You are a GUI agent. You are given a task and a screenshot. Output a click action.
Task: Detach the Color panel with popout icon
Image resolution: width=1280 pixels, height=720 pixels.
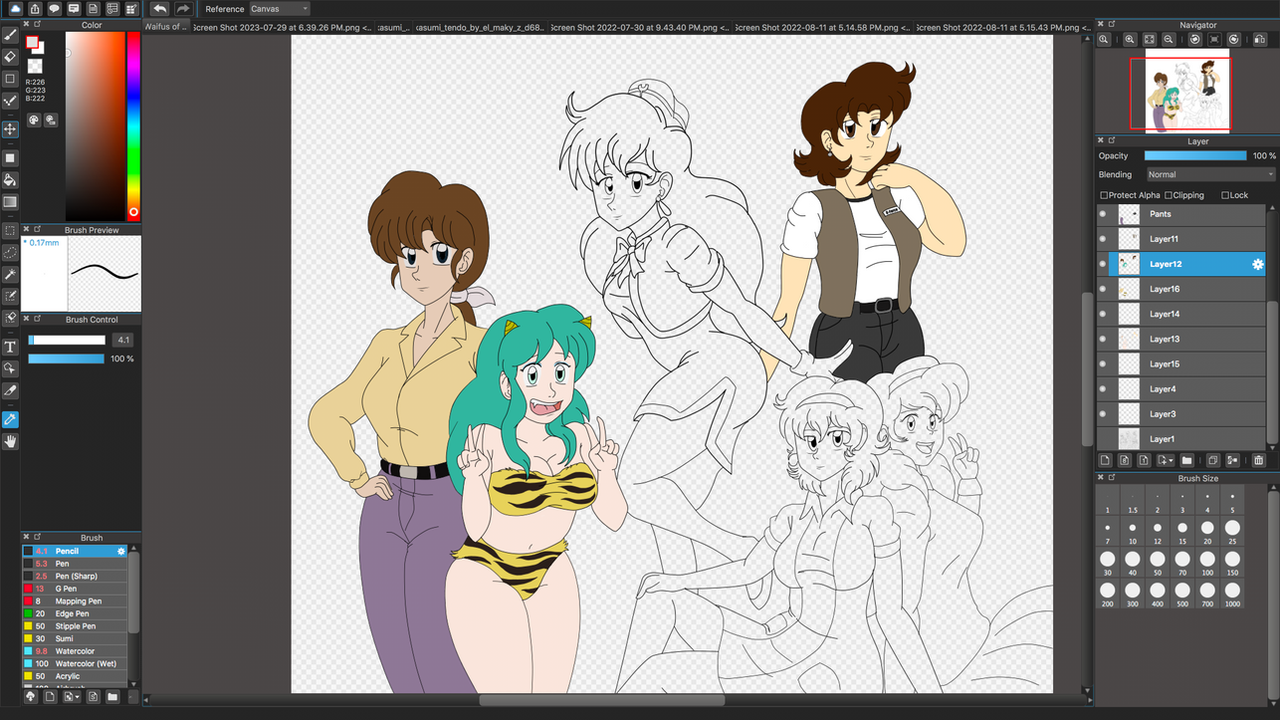37,25
